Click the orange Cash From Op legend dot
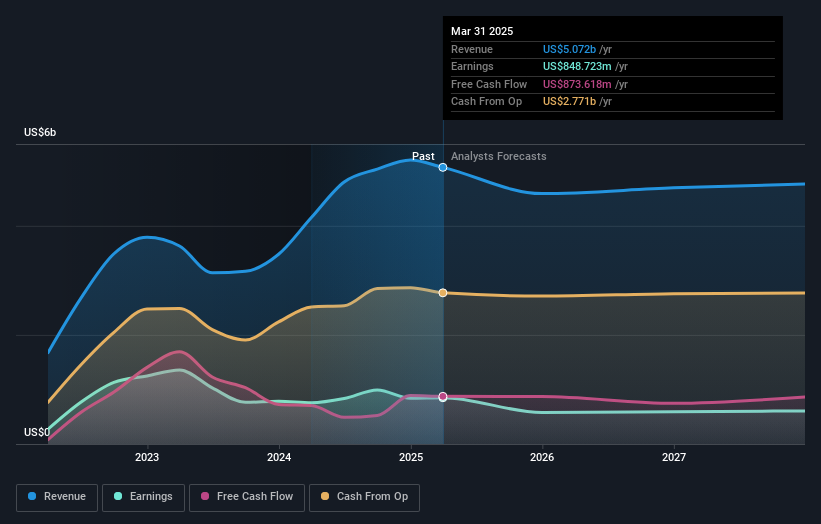The height and width of the screenshot is (524, 821). click(x=325, y=496)
